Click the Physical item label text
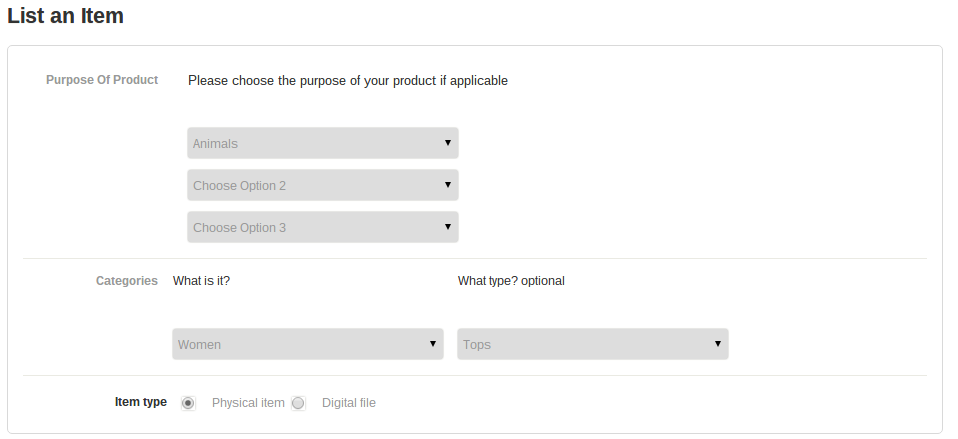This screenshot has width=958, height=439. (248, 403)
